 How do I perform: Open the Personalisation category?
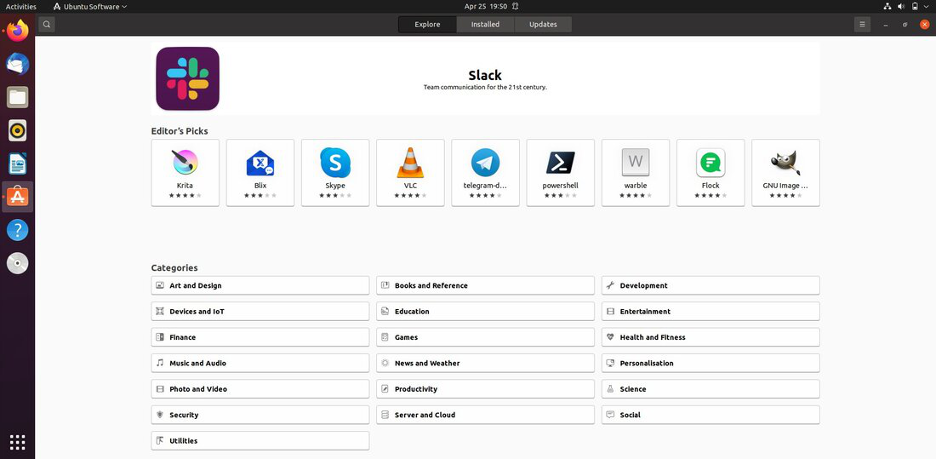coord(710,363)
